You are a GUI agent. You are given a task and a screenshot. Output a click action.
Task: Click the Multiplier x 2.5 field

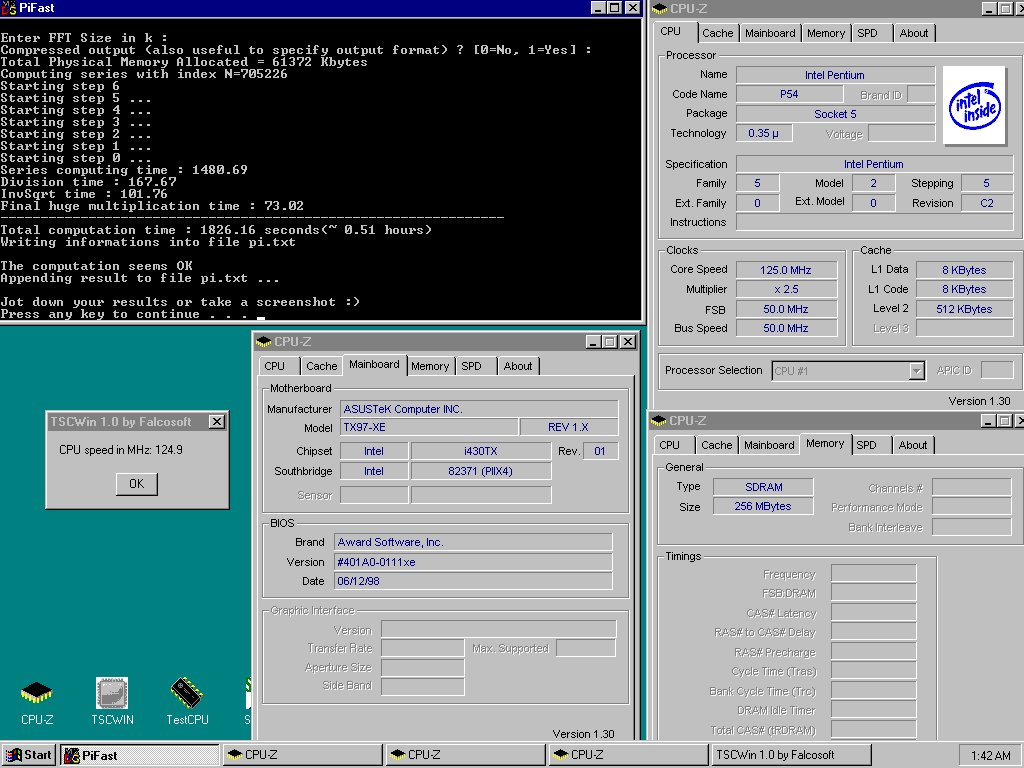point(786,289)
